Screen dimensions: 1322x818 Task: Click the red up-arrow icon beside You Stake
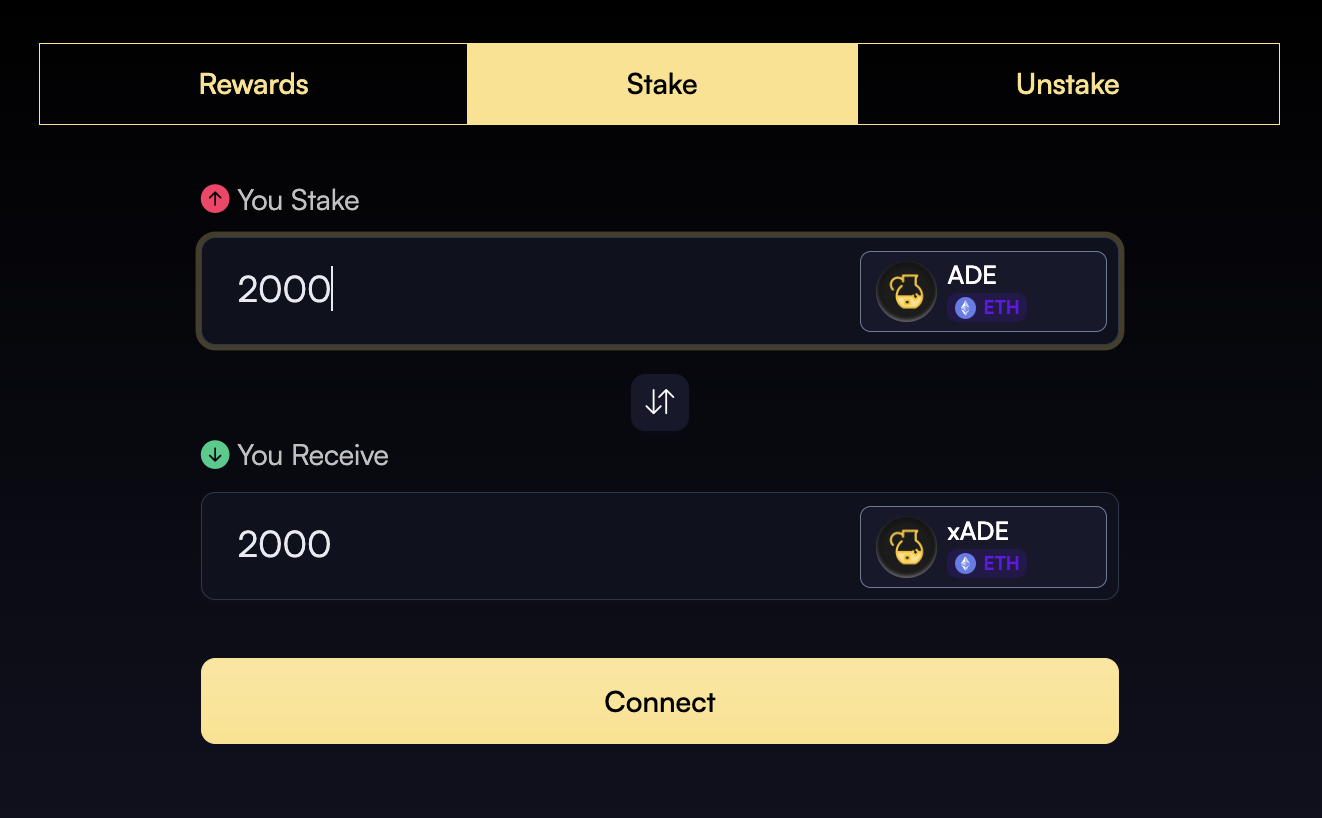(215, 199)
